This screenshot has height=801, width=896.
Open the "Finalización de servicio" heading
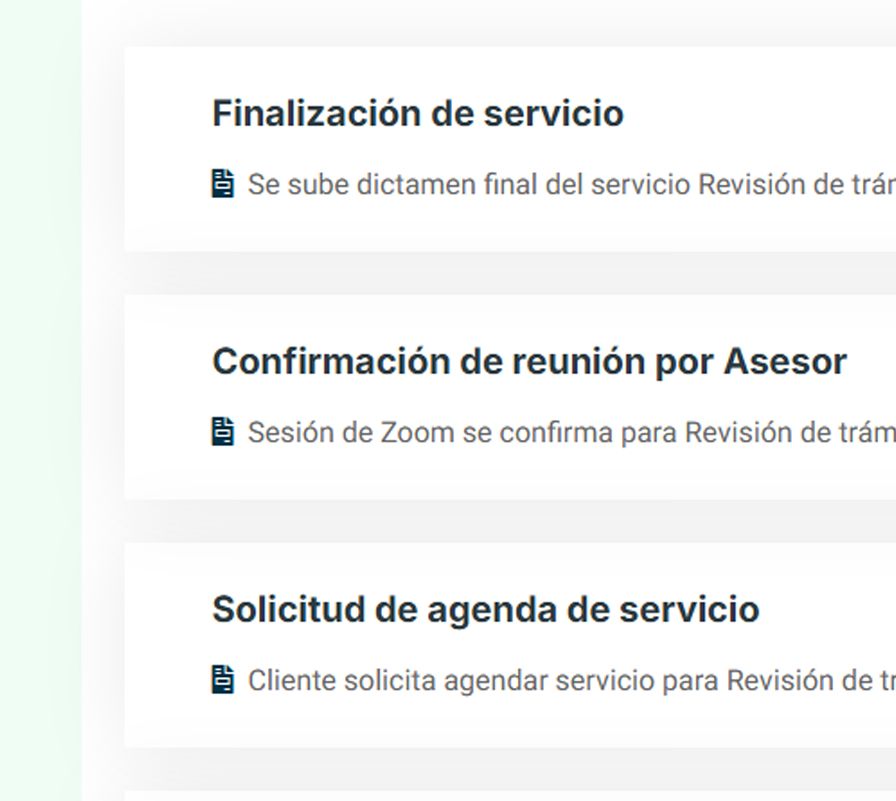[x=417, y=113]
